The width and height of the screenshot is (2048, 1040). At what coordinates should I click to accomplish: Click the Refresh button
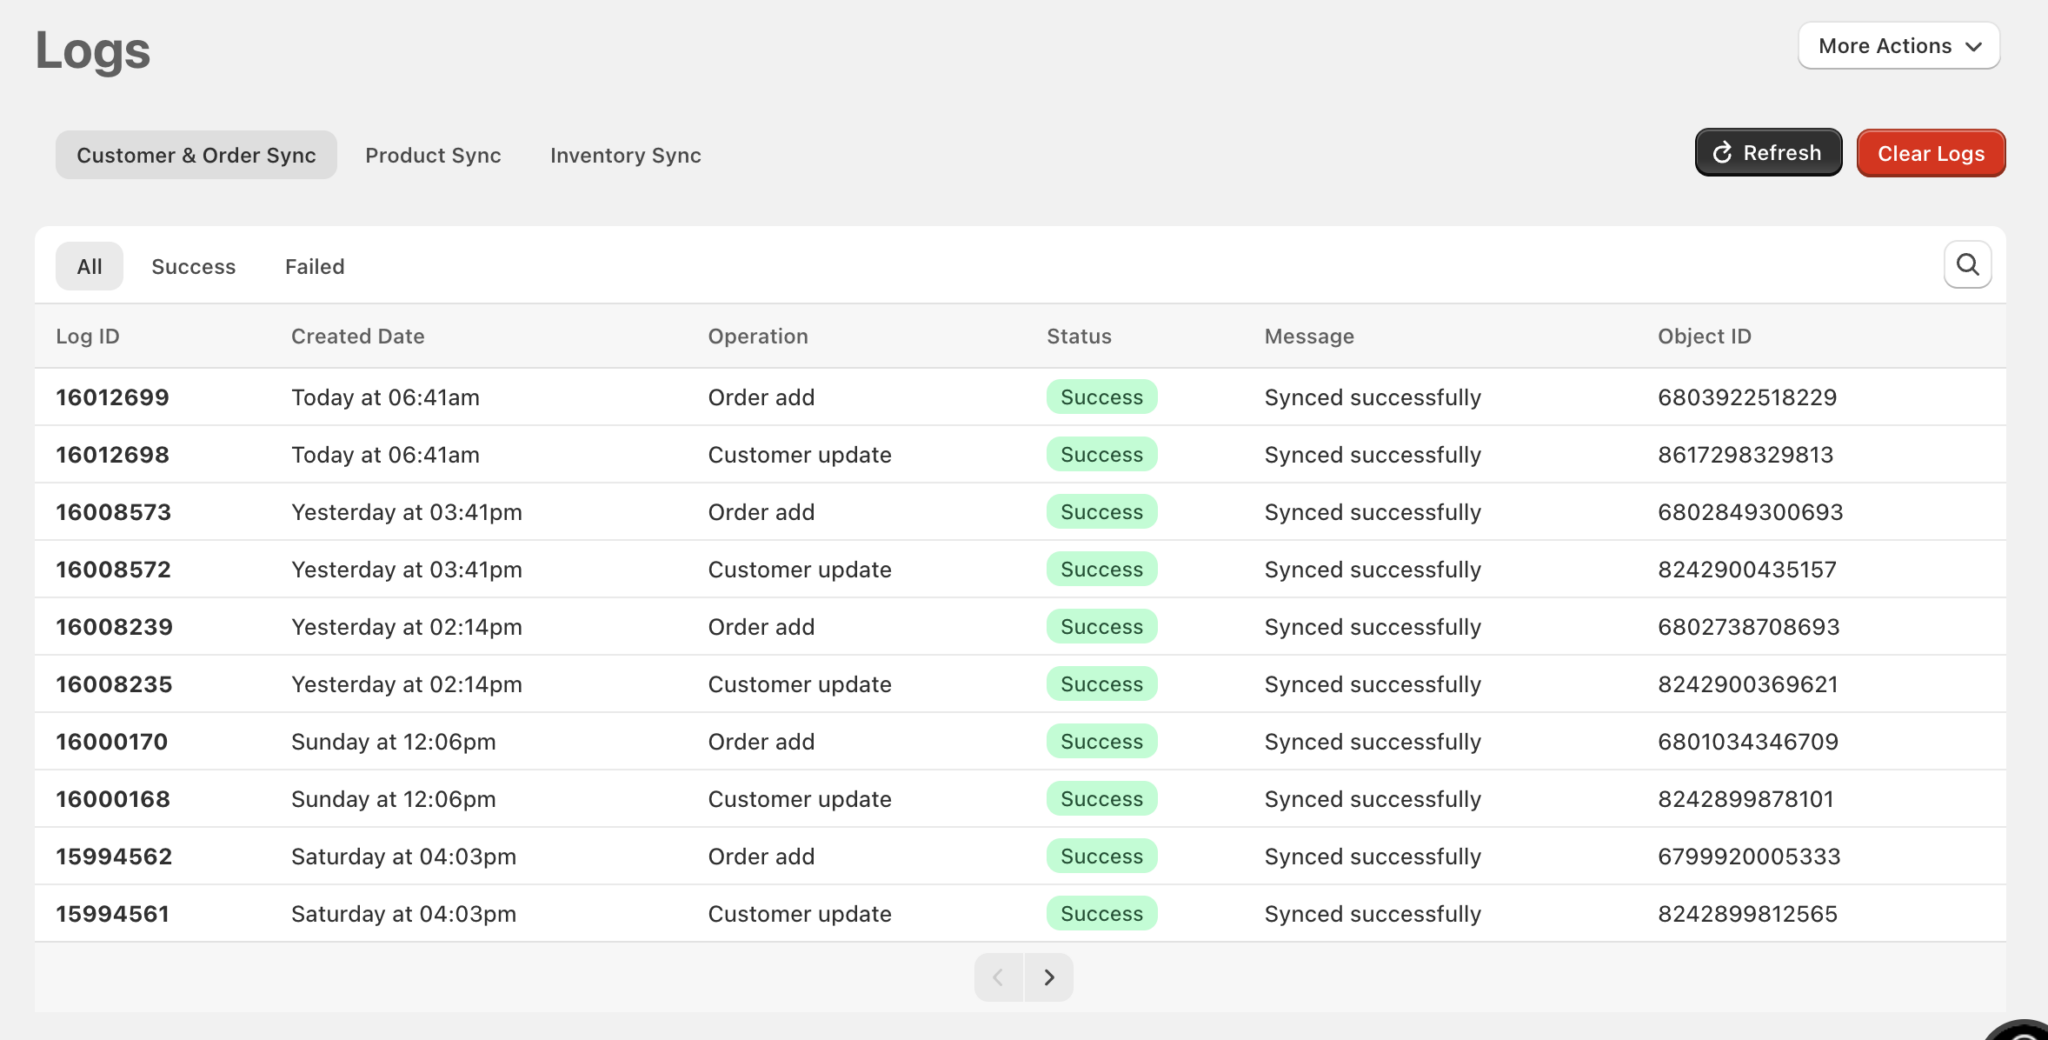click(1768, 153)
